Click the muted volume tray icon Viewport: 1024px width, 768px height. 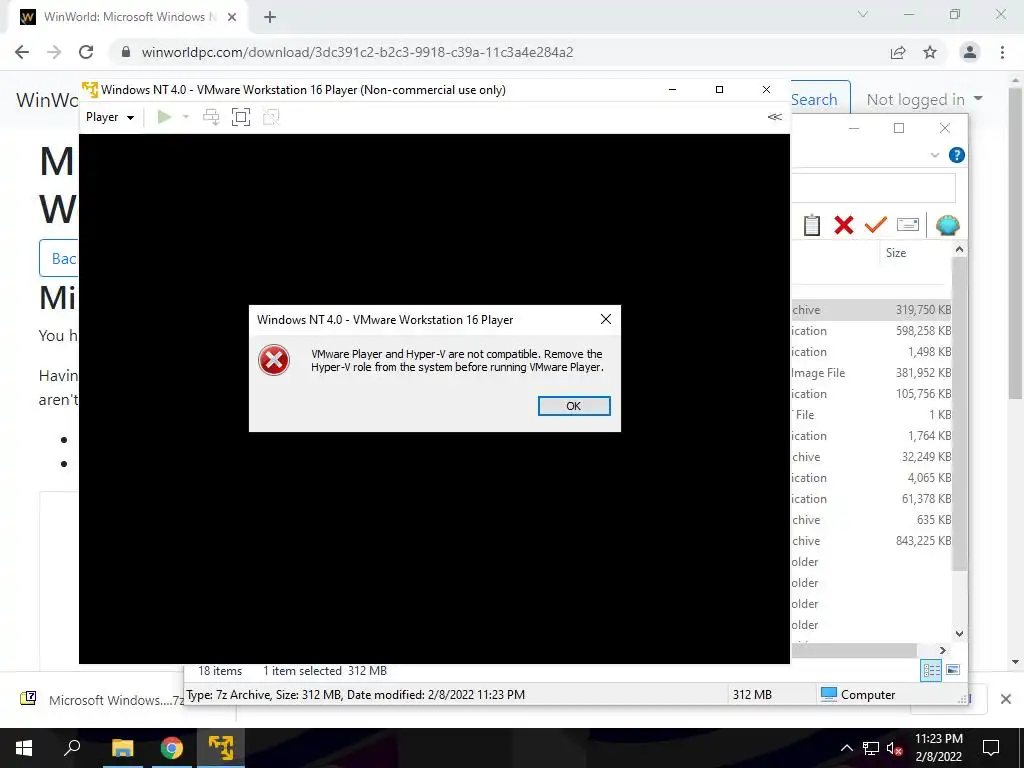[894, 748]
